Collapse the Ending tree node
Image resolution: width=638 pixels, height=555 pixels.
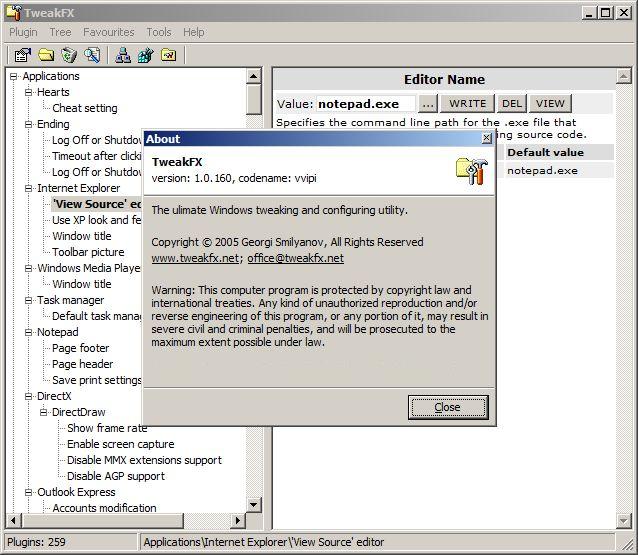28,124
